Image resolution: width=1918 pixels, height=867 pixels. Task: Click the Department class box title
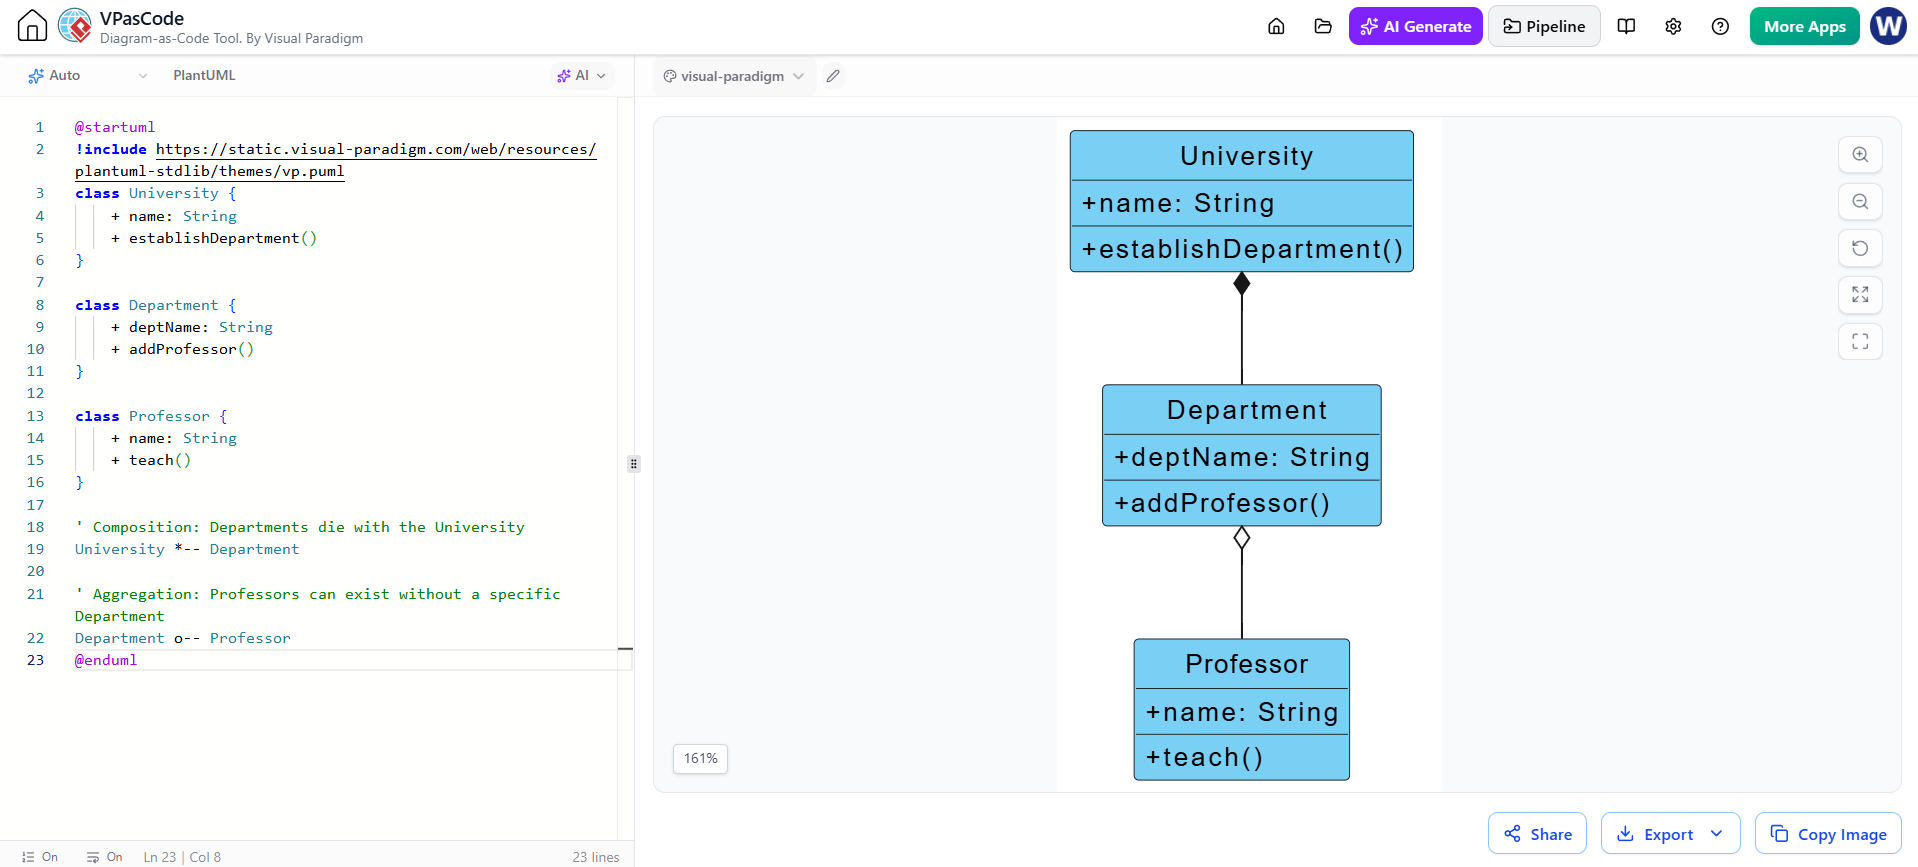click(1246, 410)
